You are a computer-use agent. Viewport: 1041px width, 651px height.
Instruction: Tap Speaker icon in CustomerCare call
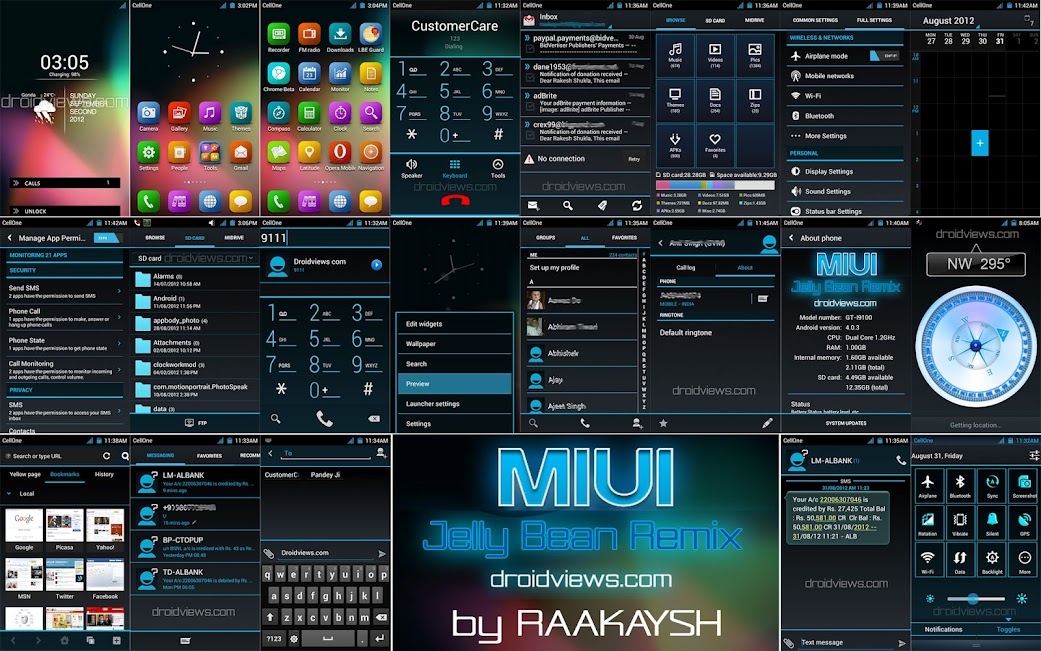pyautogui.click(x=412, y=165)
